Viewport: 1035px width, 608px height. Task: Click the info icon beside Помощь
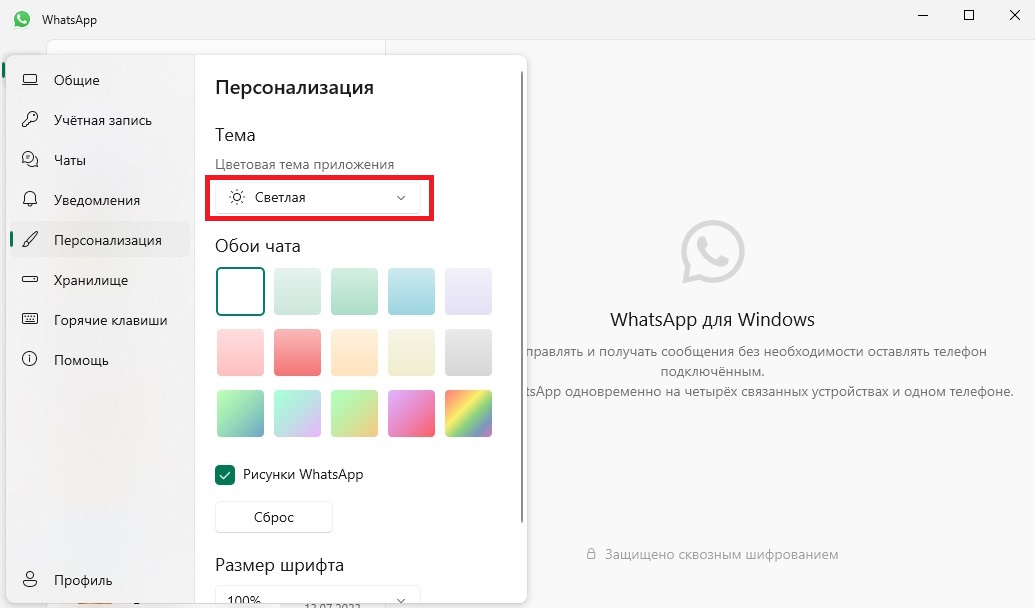30,359
